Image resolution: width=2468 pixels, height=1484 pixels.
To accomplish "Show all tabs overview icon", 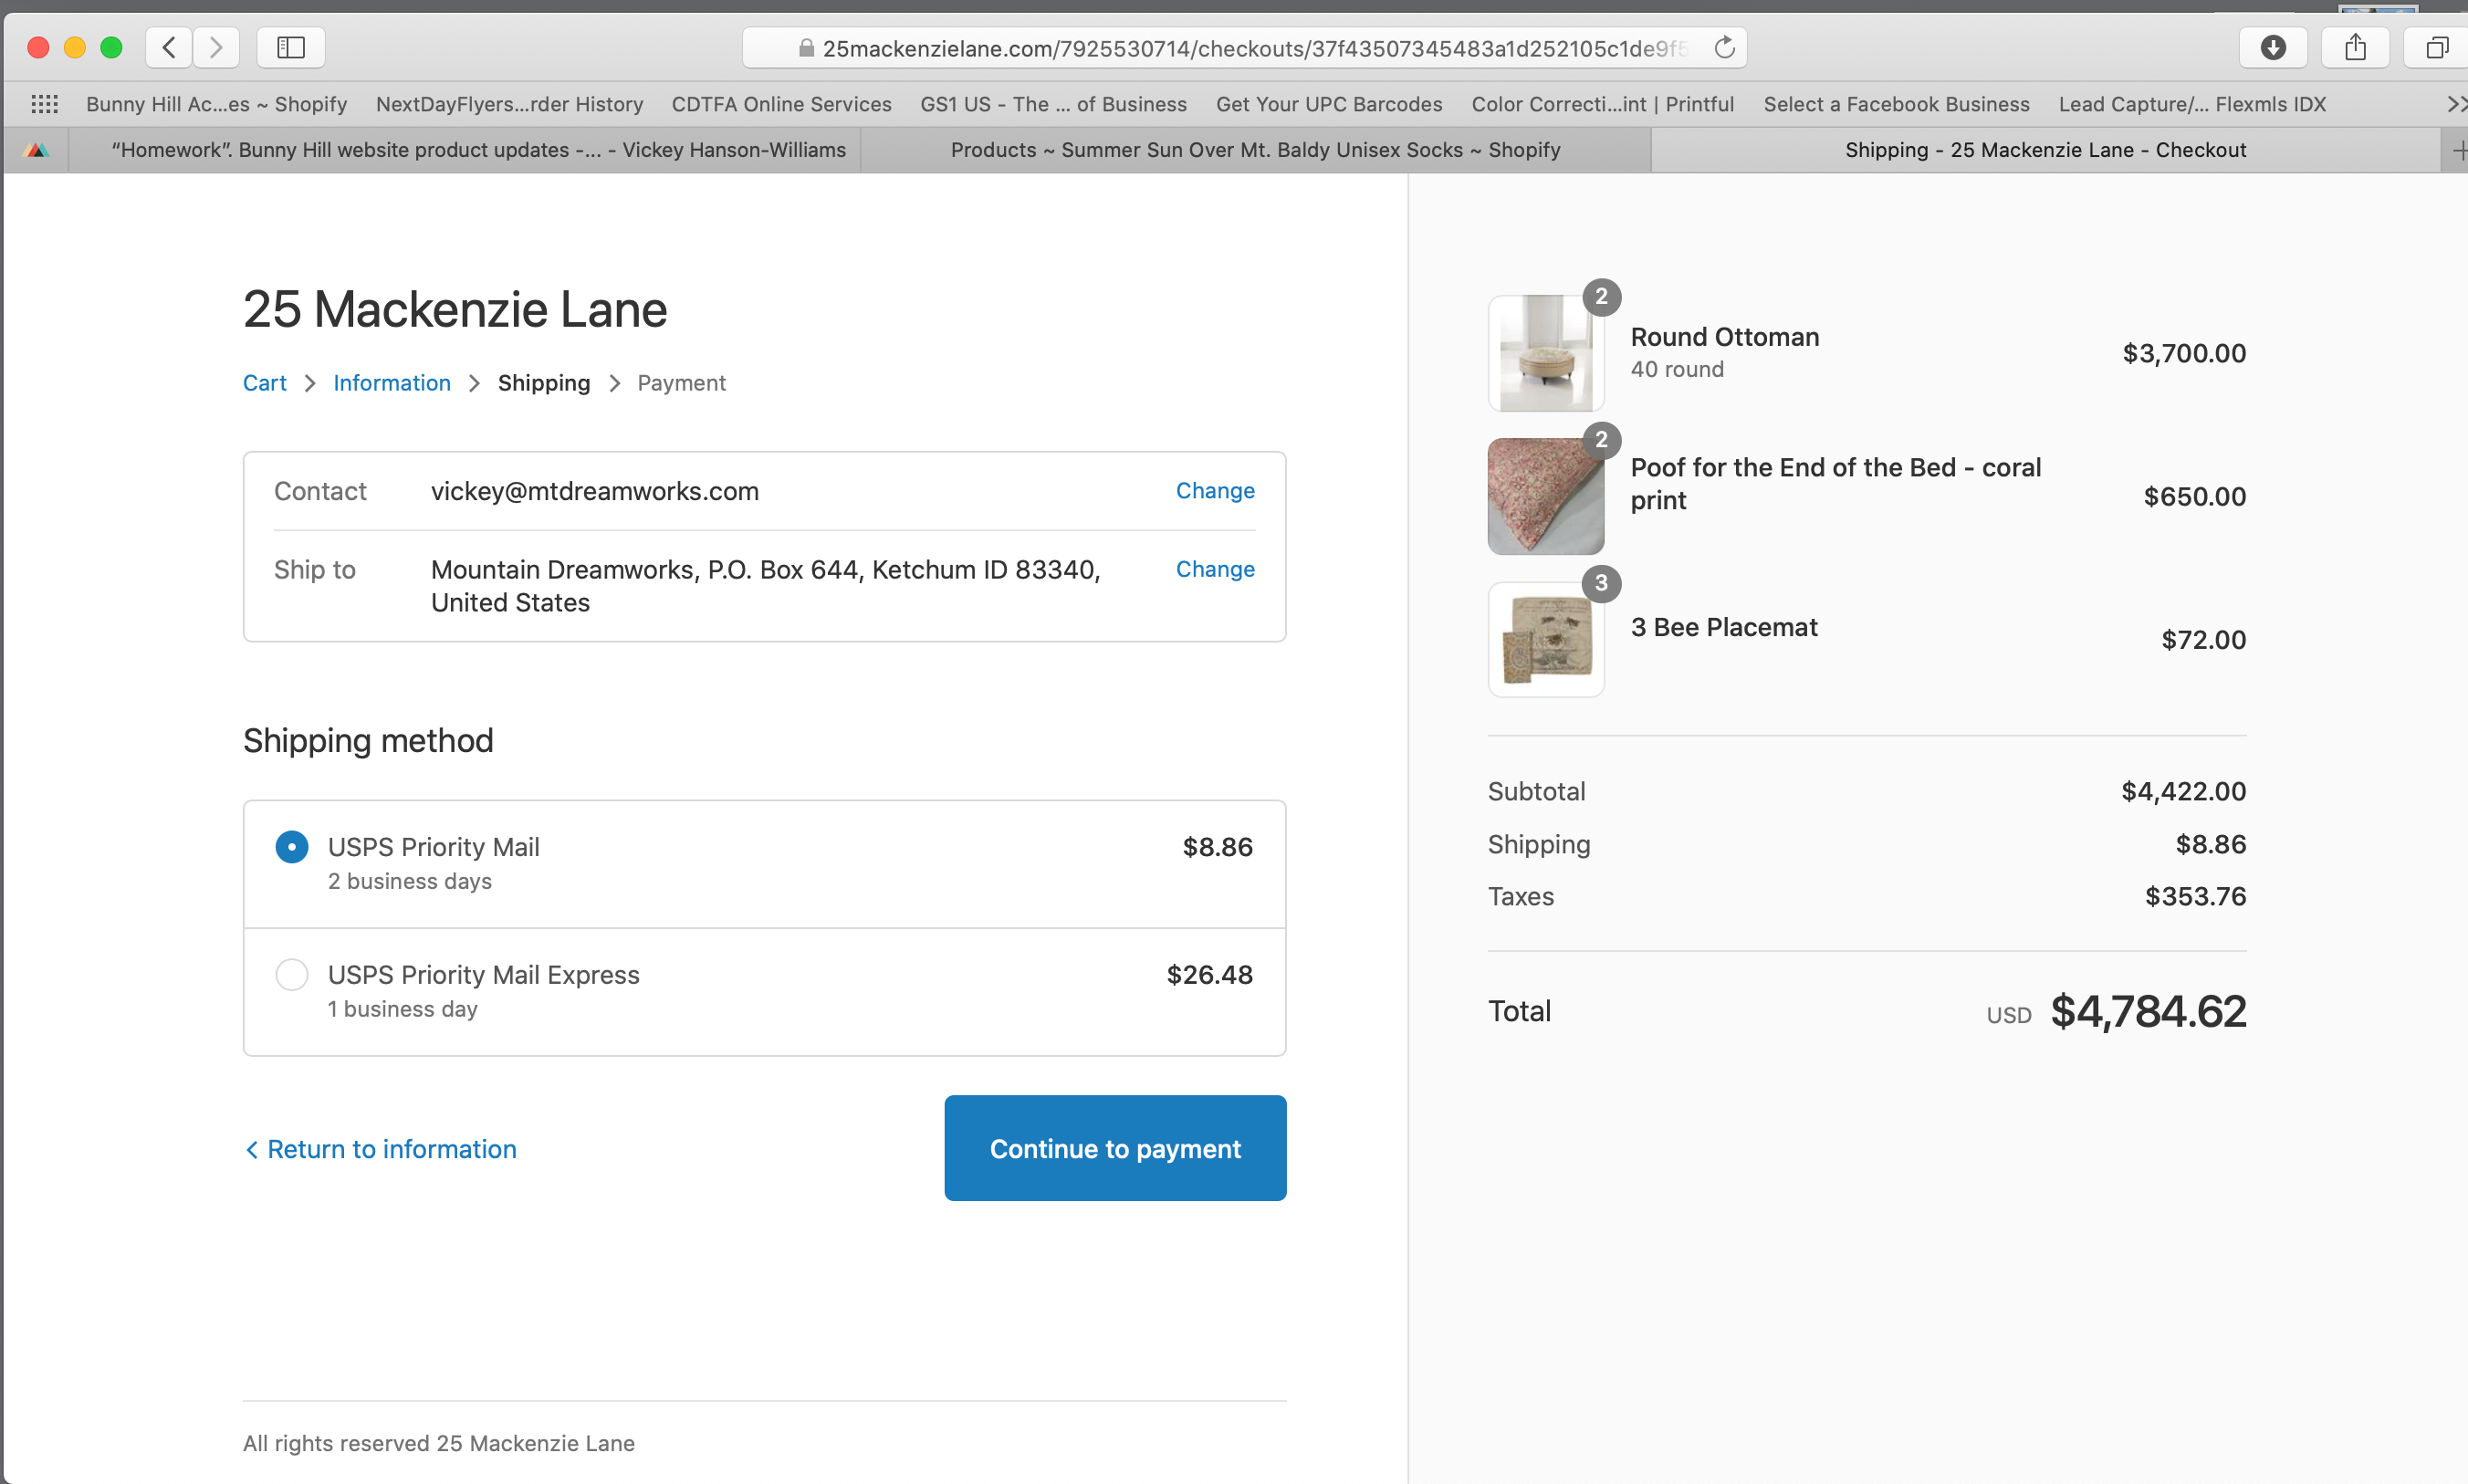I will 2437,47.
